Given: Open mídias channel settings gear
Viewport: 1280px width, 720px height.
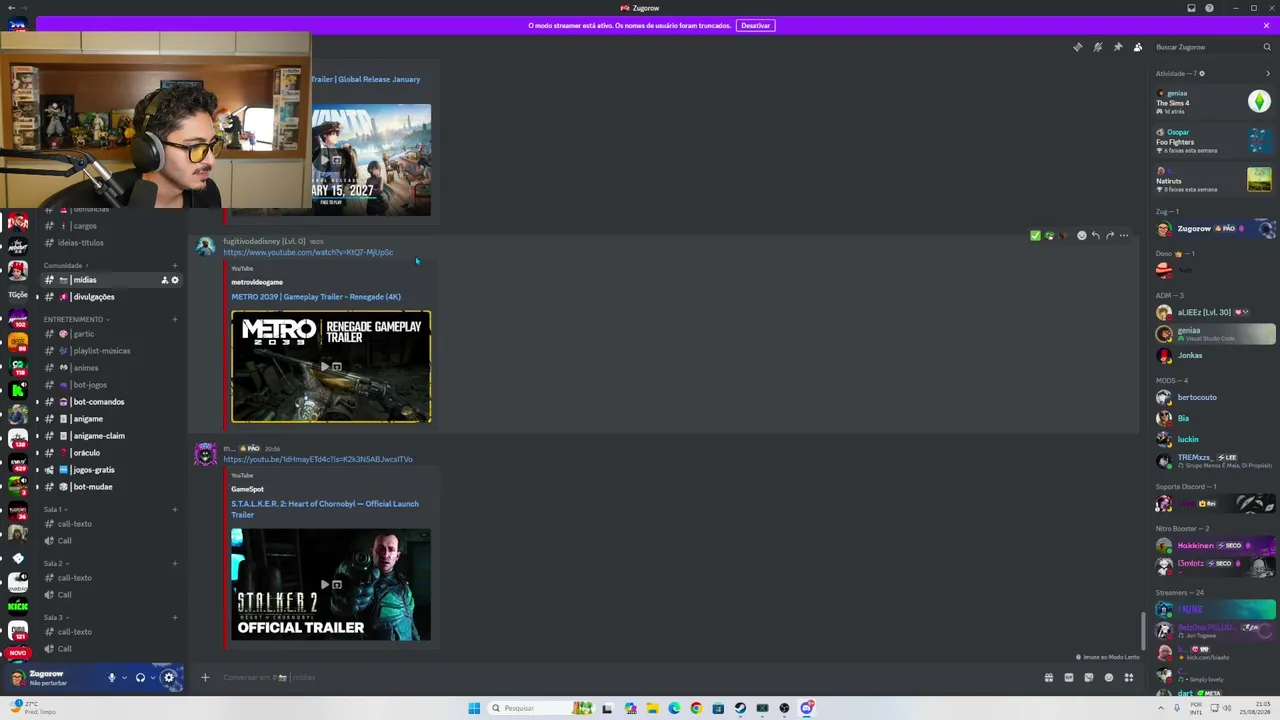Looking at the screenshot, I should (x=175, y=280).
